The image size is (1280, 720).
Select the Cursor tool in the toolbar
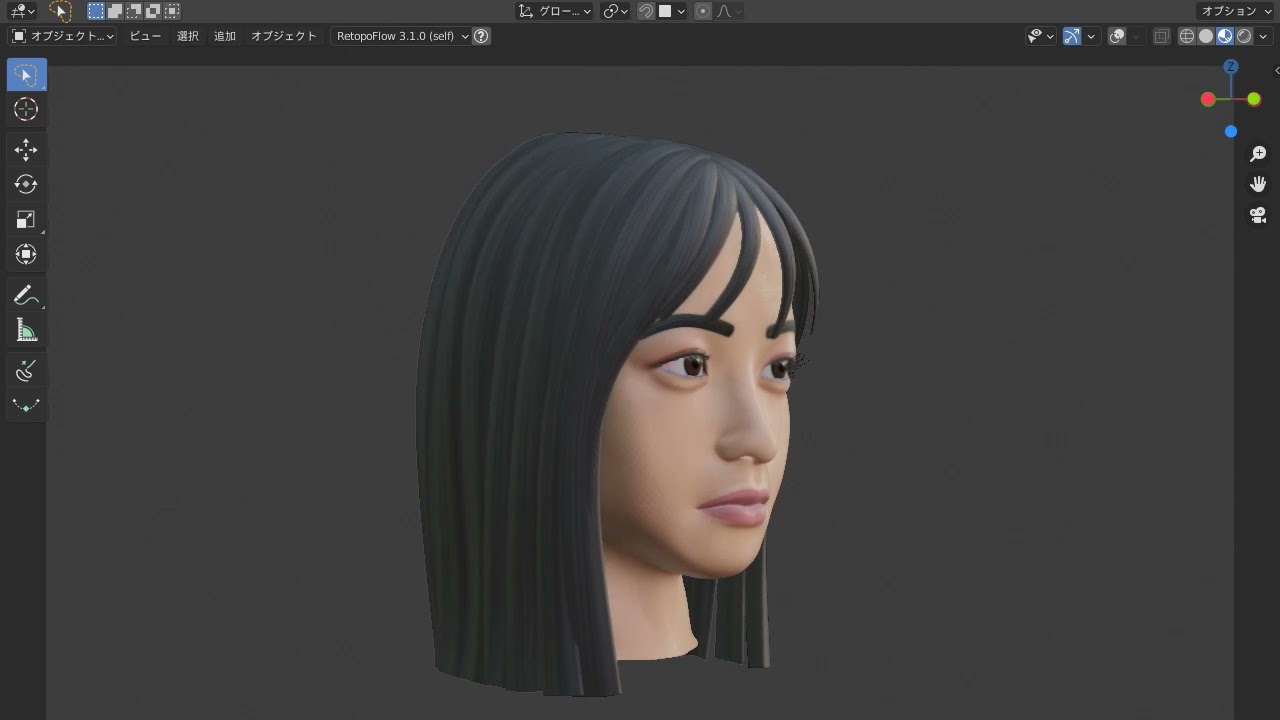26,110
